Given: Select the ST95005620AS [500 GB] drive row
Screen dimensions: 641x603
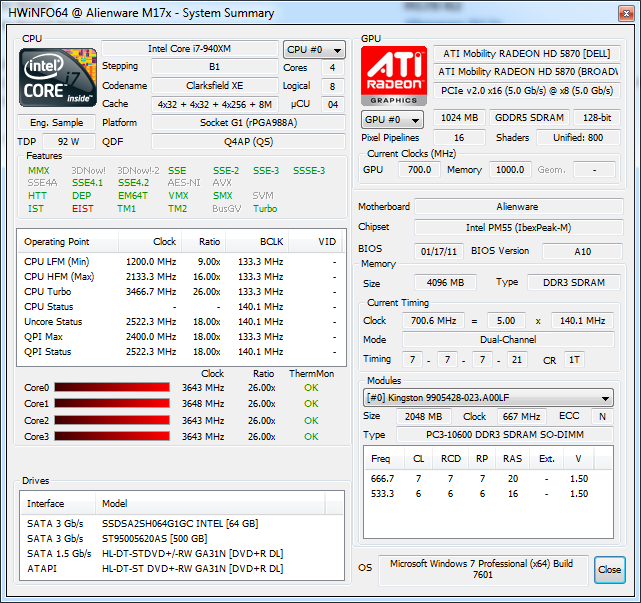Looking at the screenshot, I should tap(182, 539).
